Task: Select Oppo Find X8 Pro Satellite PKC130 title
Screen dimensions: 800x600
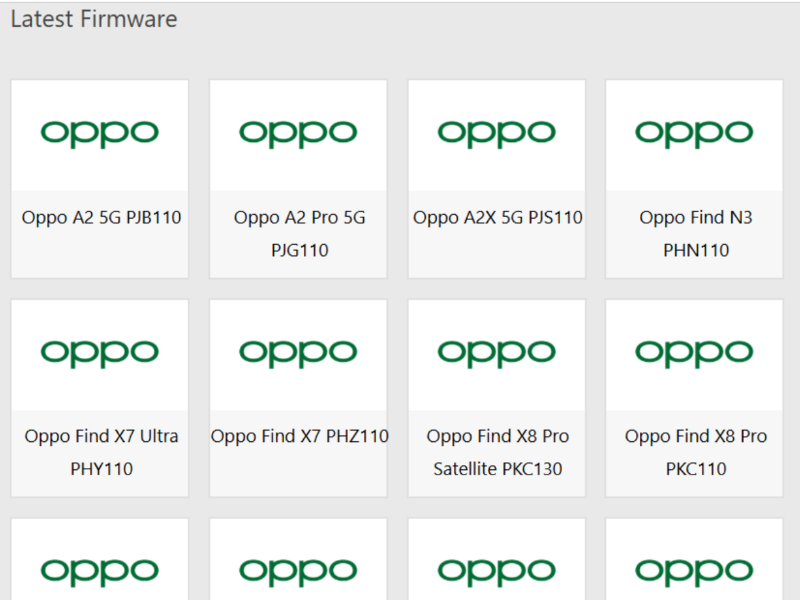Action: tap(497, 452)
